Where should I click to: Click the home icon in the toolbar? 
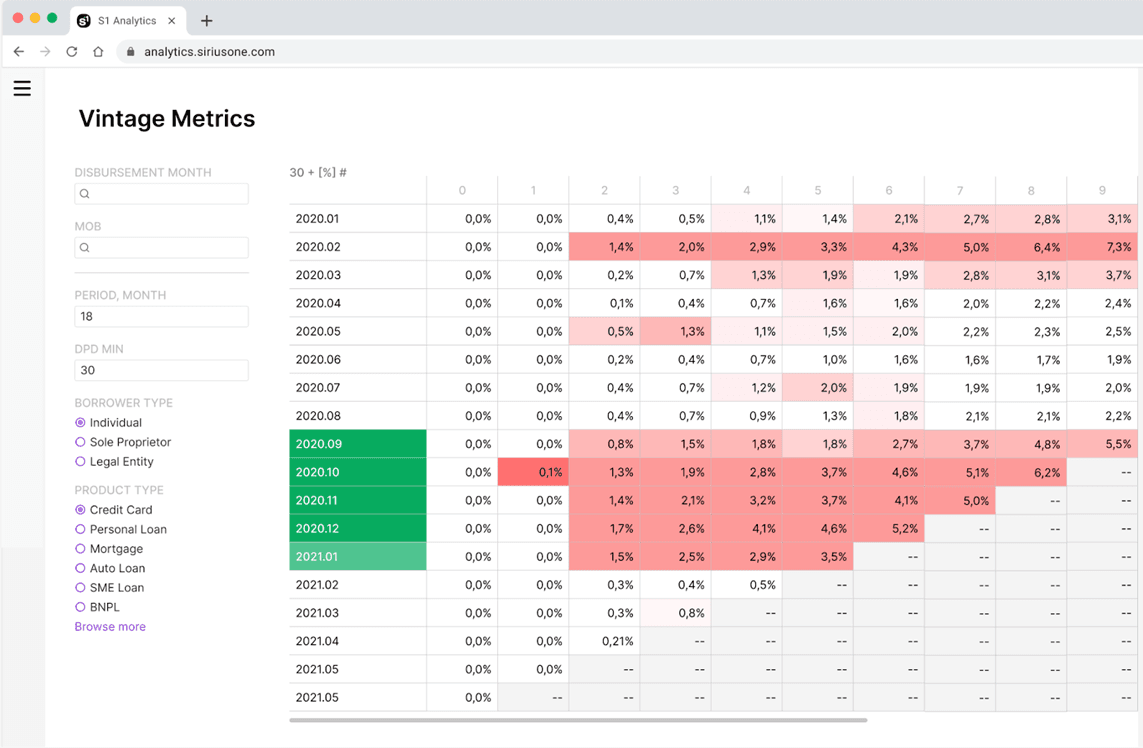point(97,51)
